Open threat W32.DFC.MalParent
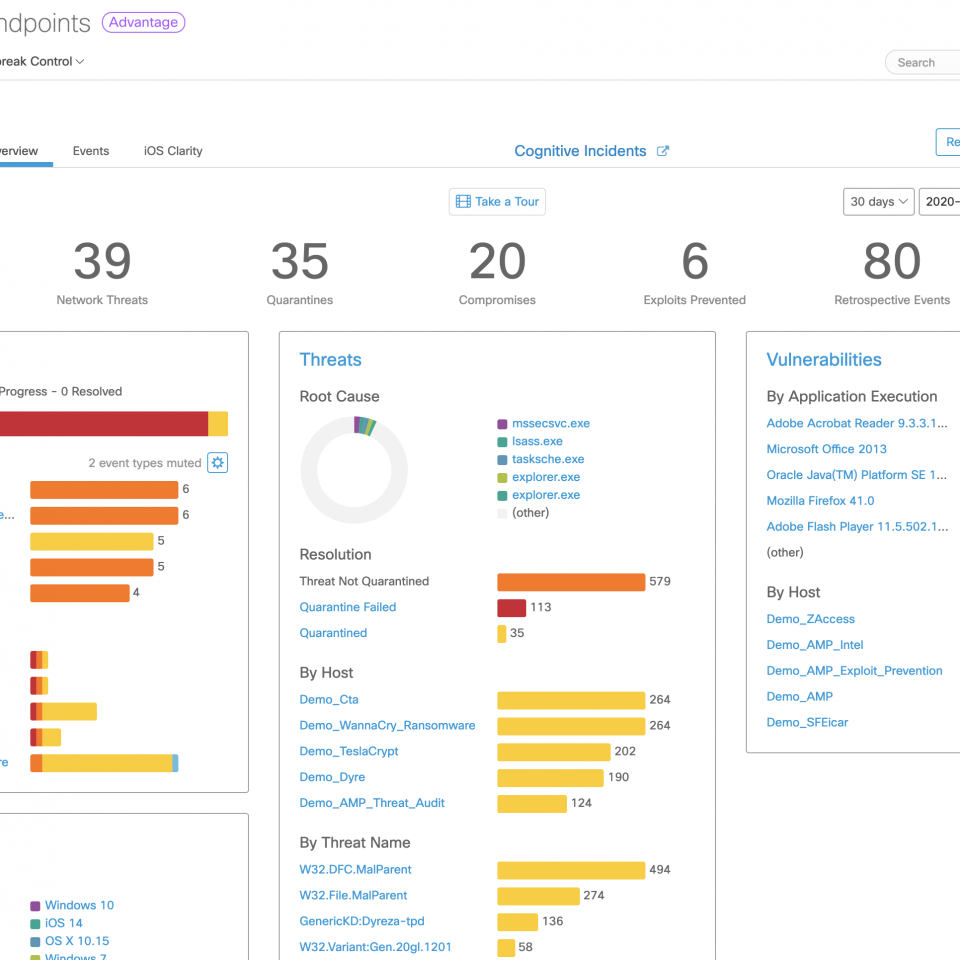The width and height of the screenshot is (960, 960). tap(355, 869)
